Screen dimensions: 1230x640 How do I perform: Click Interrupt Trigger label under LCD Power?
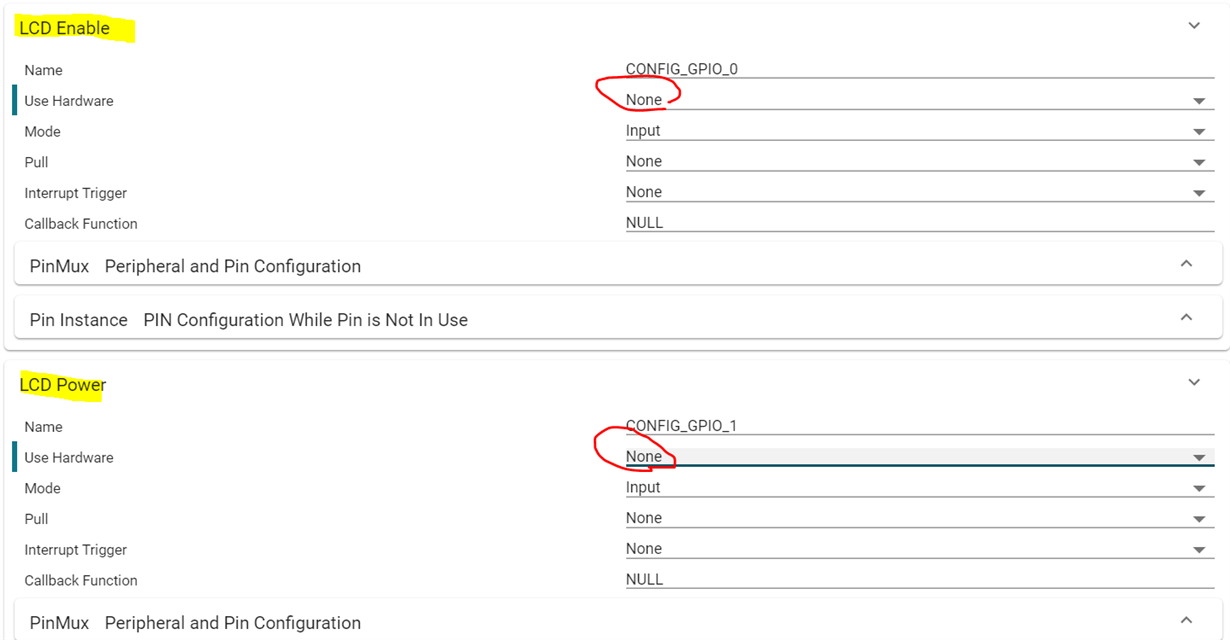pyautogui.click(x=76, y=550)
